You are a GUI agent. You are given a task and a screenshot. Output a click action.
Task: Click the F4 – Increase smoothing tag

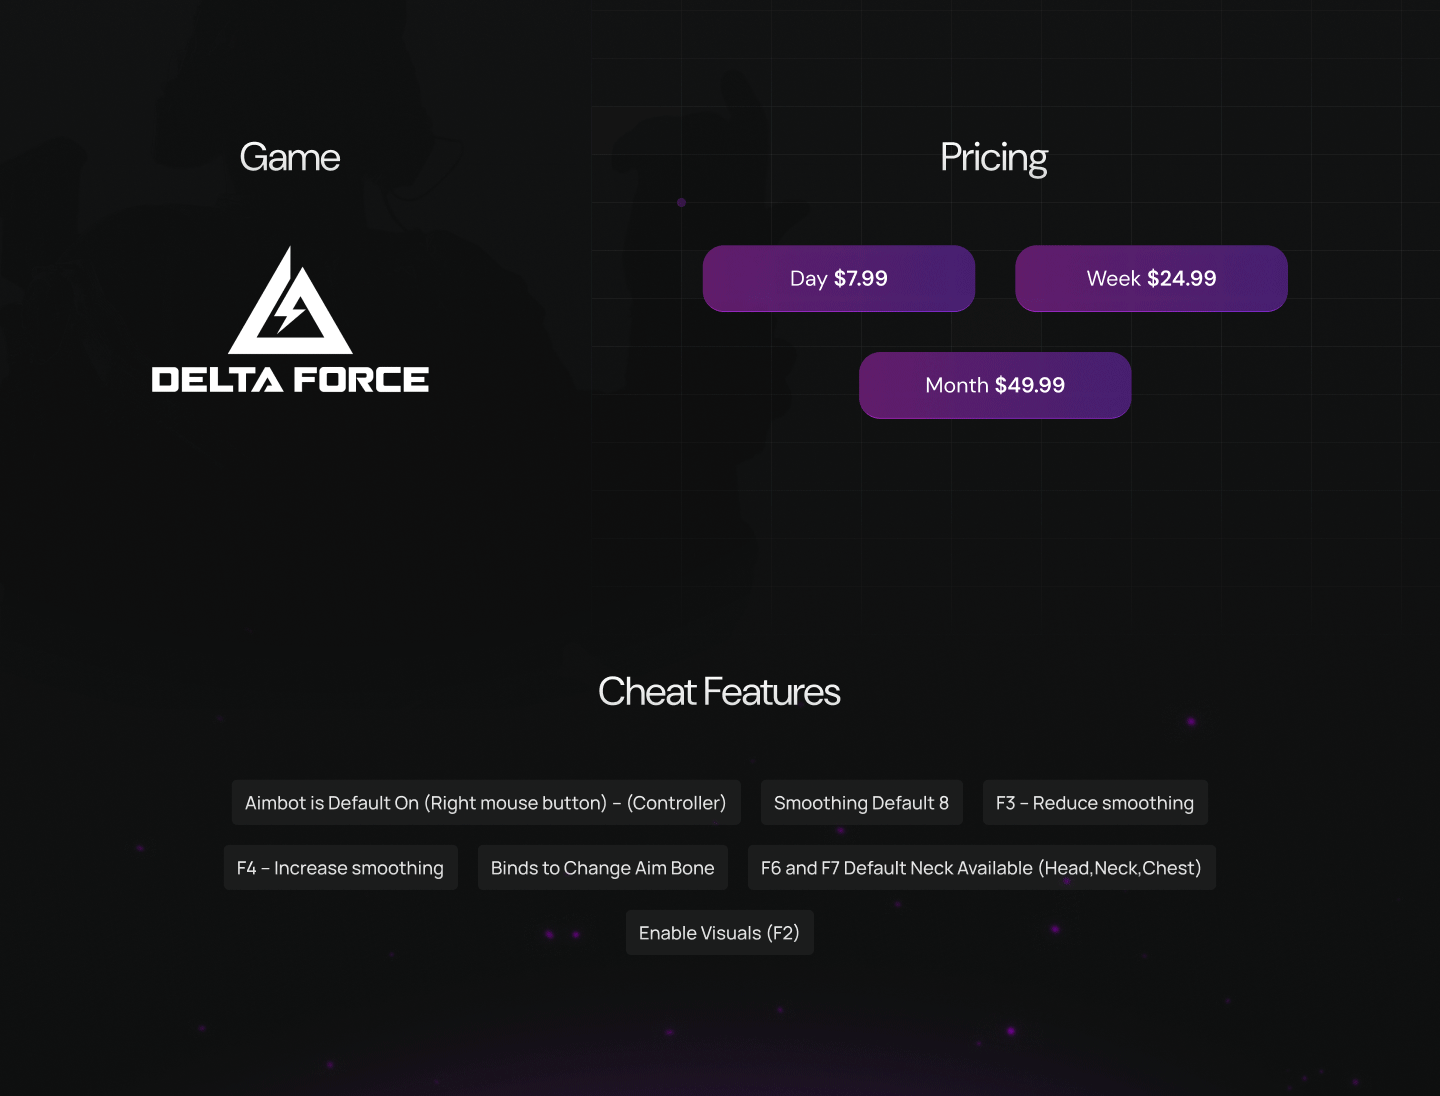pyautogui.click(x=340, y=868)
